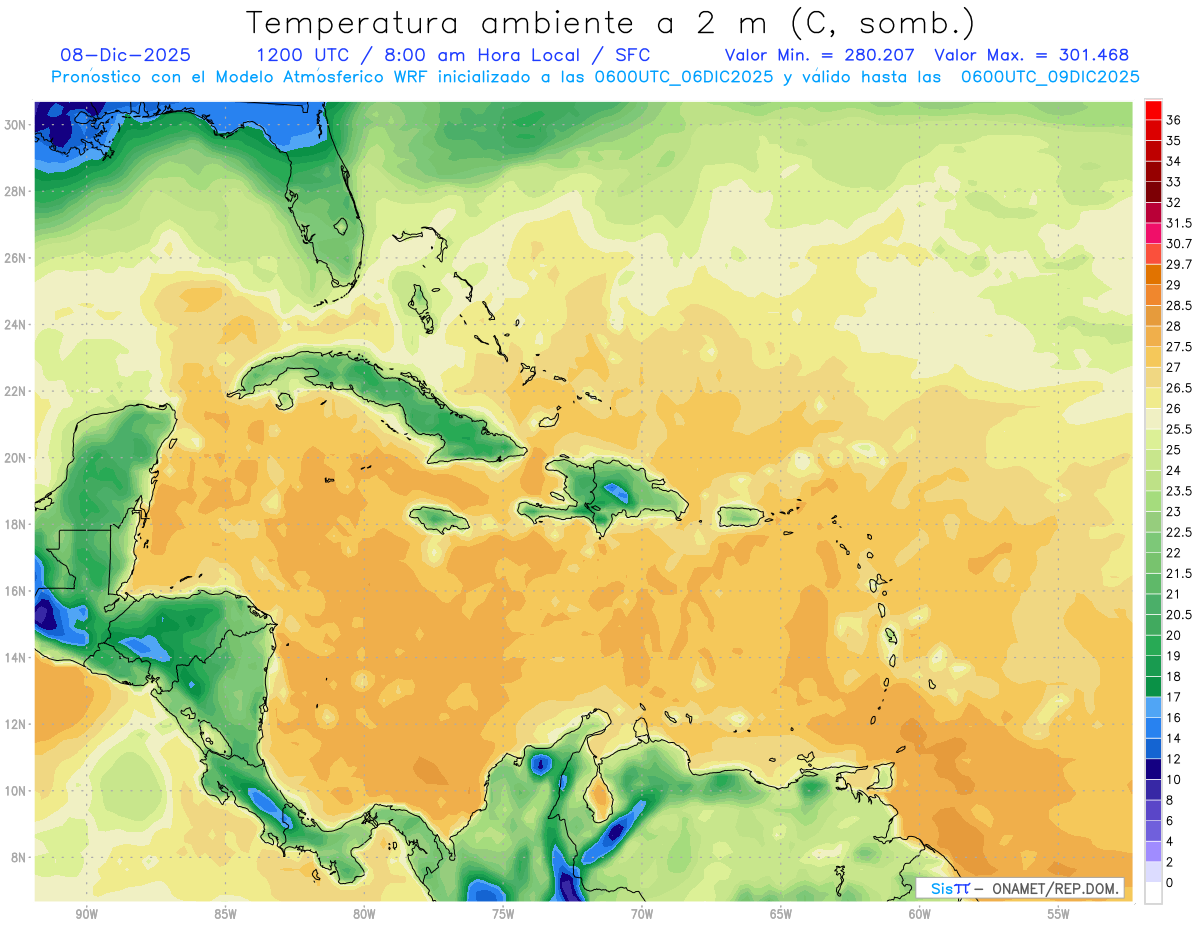Click the 30N latitude label
Image resolution: width=1200 pixels, height=927 pixels.
pyautogui.click(x=17, y=124)
